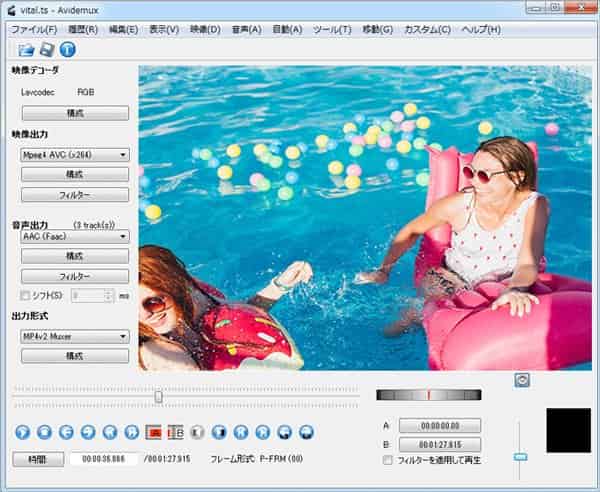Viewport: 600px width, 492px height.
Task: Open the カスタム(C) menu
Action: tap(427, 29)
